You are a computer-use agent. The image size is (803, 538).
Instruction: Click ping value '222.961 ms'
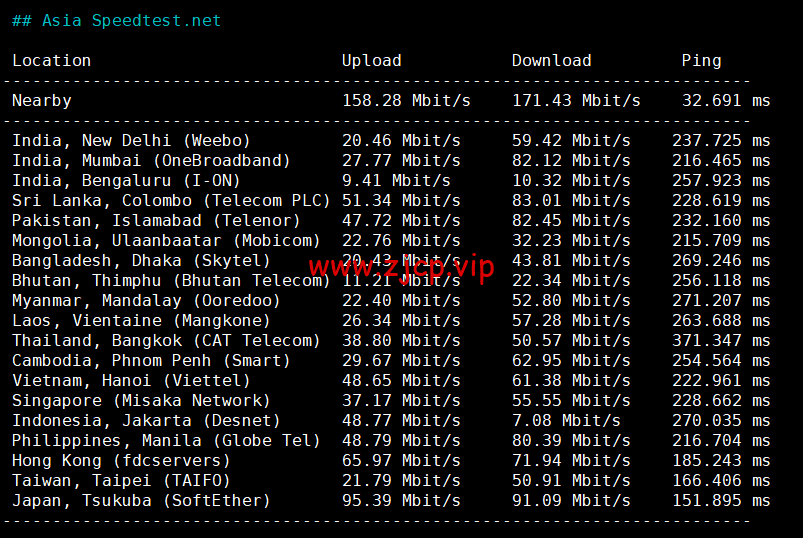(721, 380)
